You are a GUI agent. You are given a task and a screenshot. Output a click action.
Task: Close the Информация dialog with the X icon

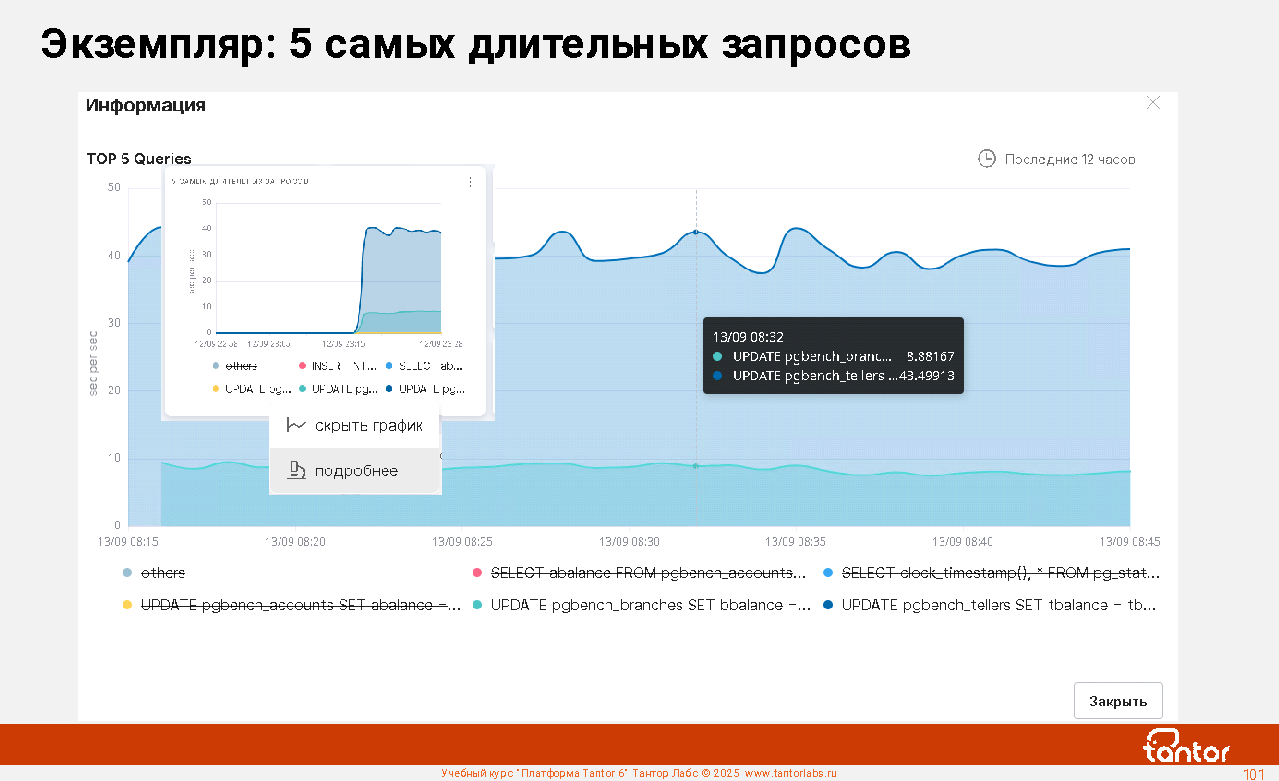click(x=1153, y=103)
